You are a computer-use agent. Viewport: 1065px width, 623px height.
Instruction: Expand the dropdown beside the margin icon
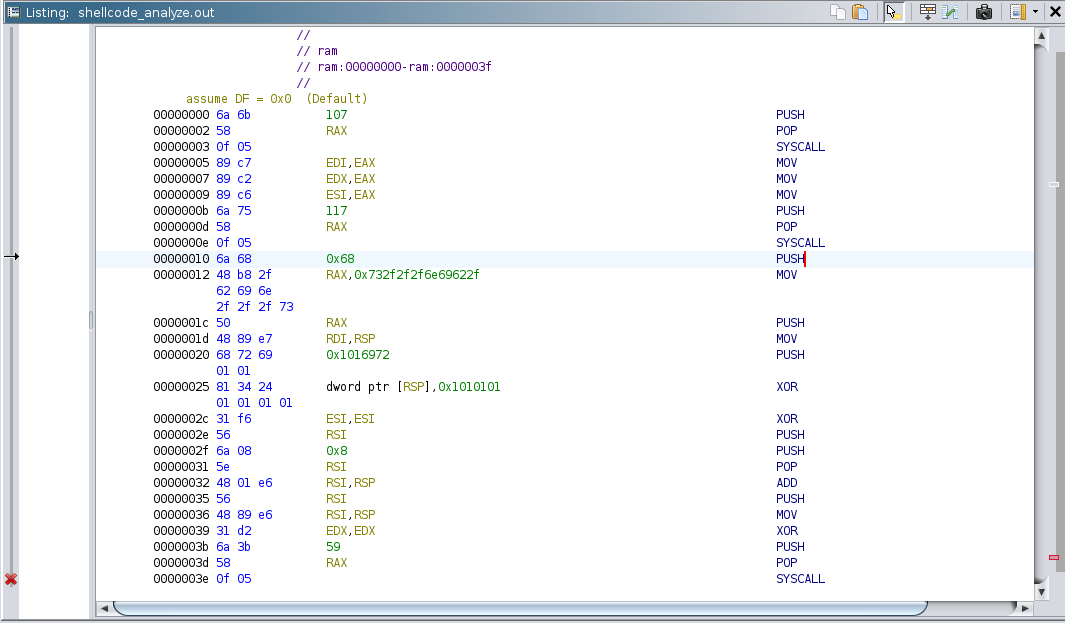[x=1034, y=11]
